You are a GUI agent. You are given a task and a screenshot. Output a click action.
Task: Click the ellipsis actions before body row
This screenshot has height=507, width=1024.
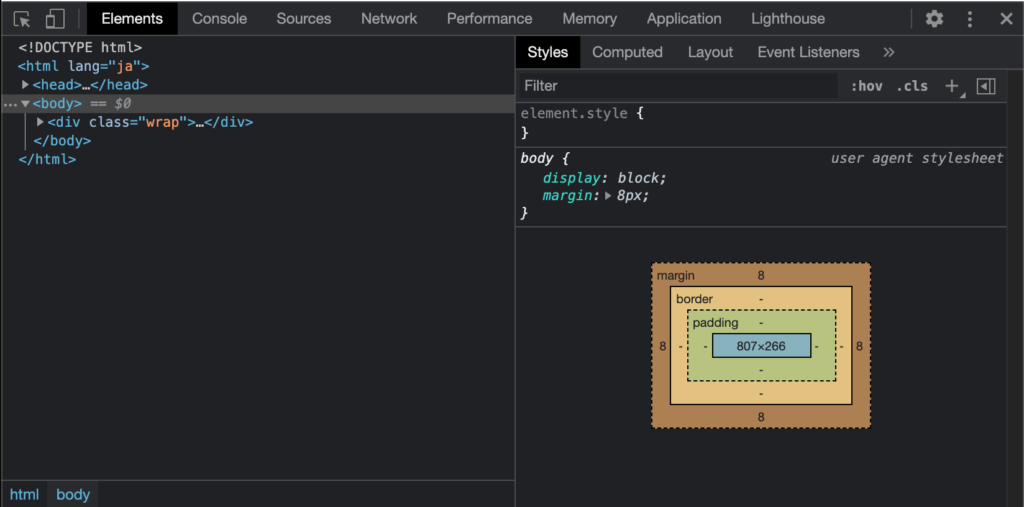tap(10, 105)
